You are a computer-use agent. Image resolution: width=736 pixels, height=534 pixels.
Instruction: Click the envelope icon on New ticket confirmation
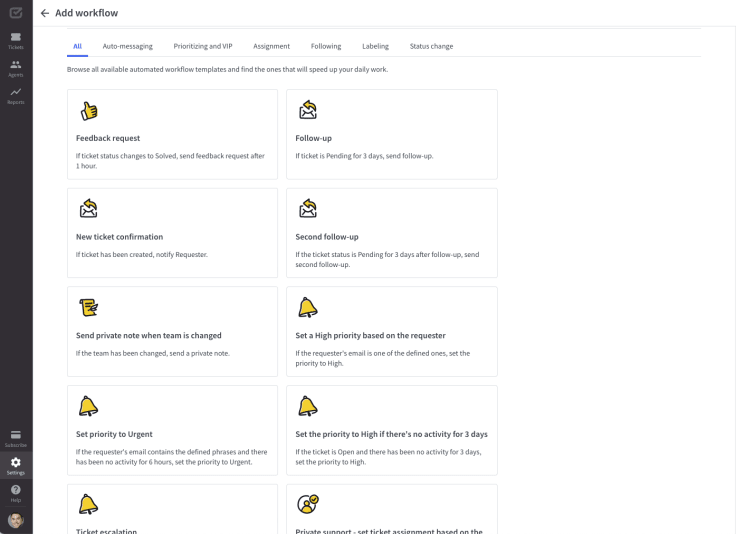[88, 209]
